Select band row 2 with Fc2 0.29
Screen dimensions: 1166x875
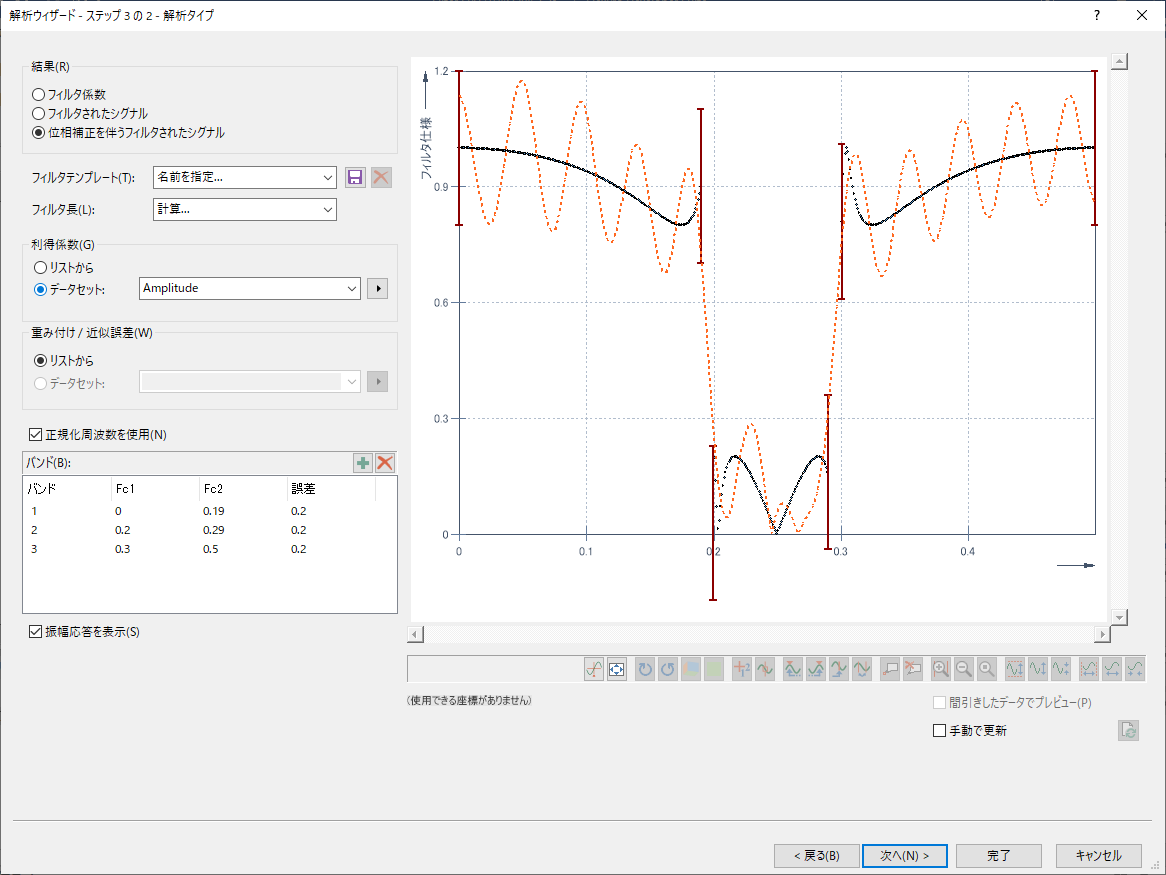point(210,530)
